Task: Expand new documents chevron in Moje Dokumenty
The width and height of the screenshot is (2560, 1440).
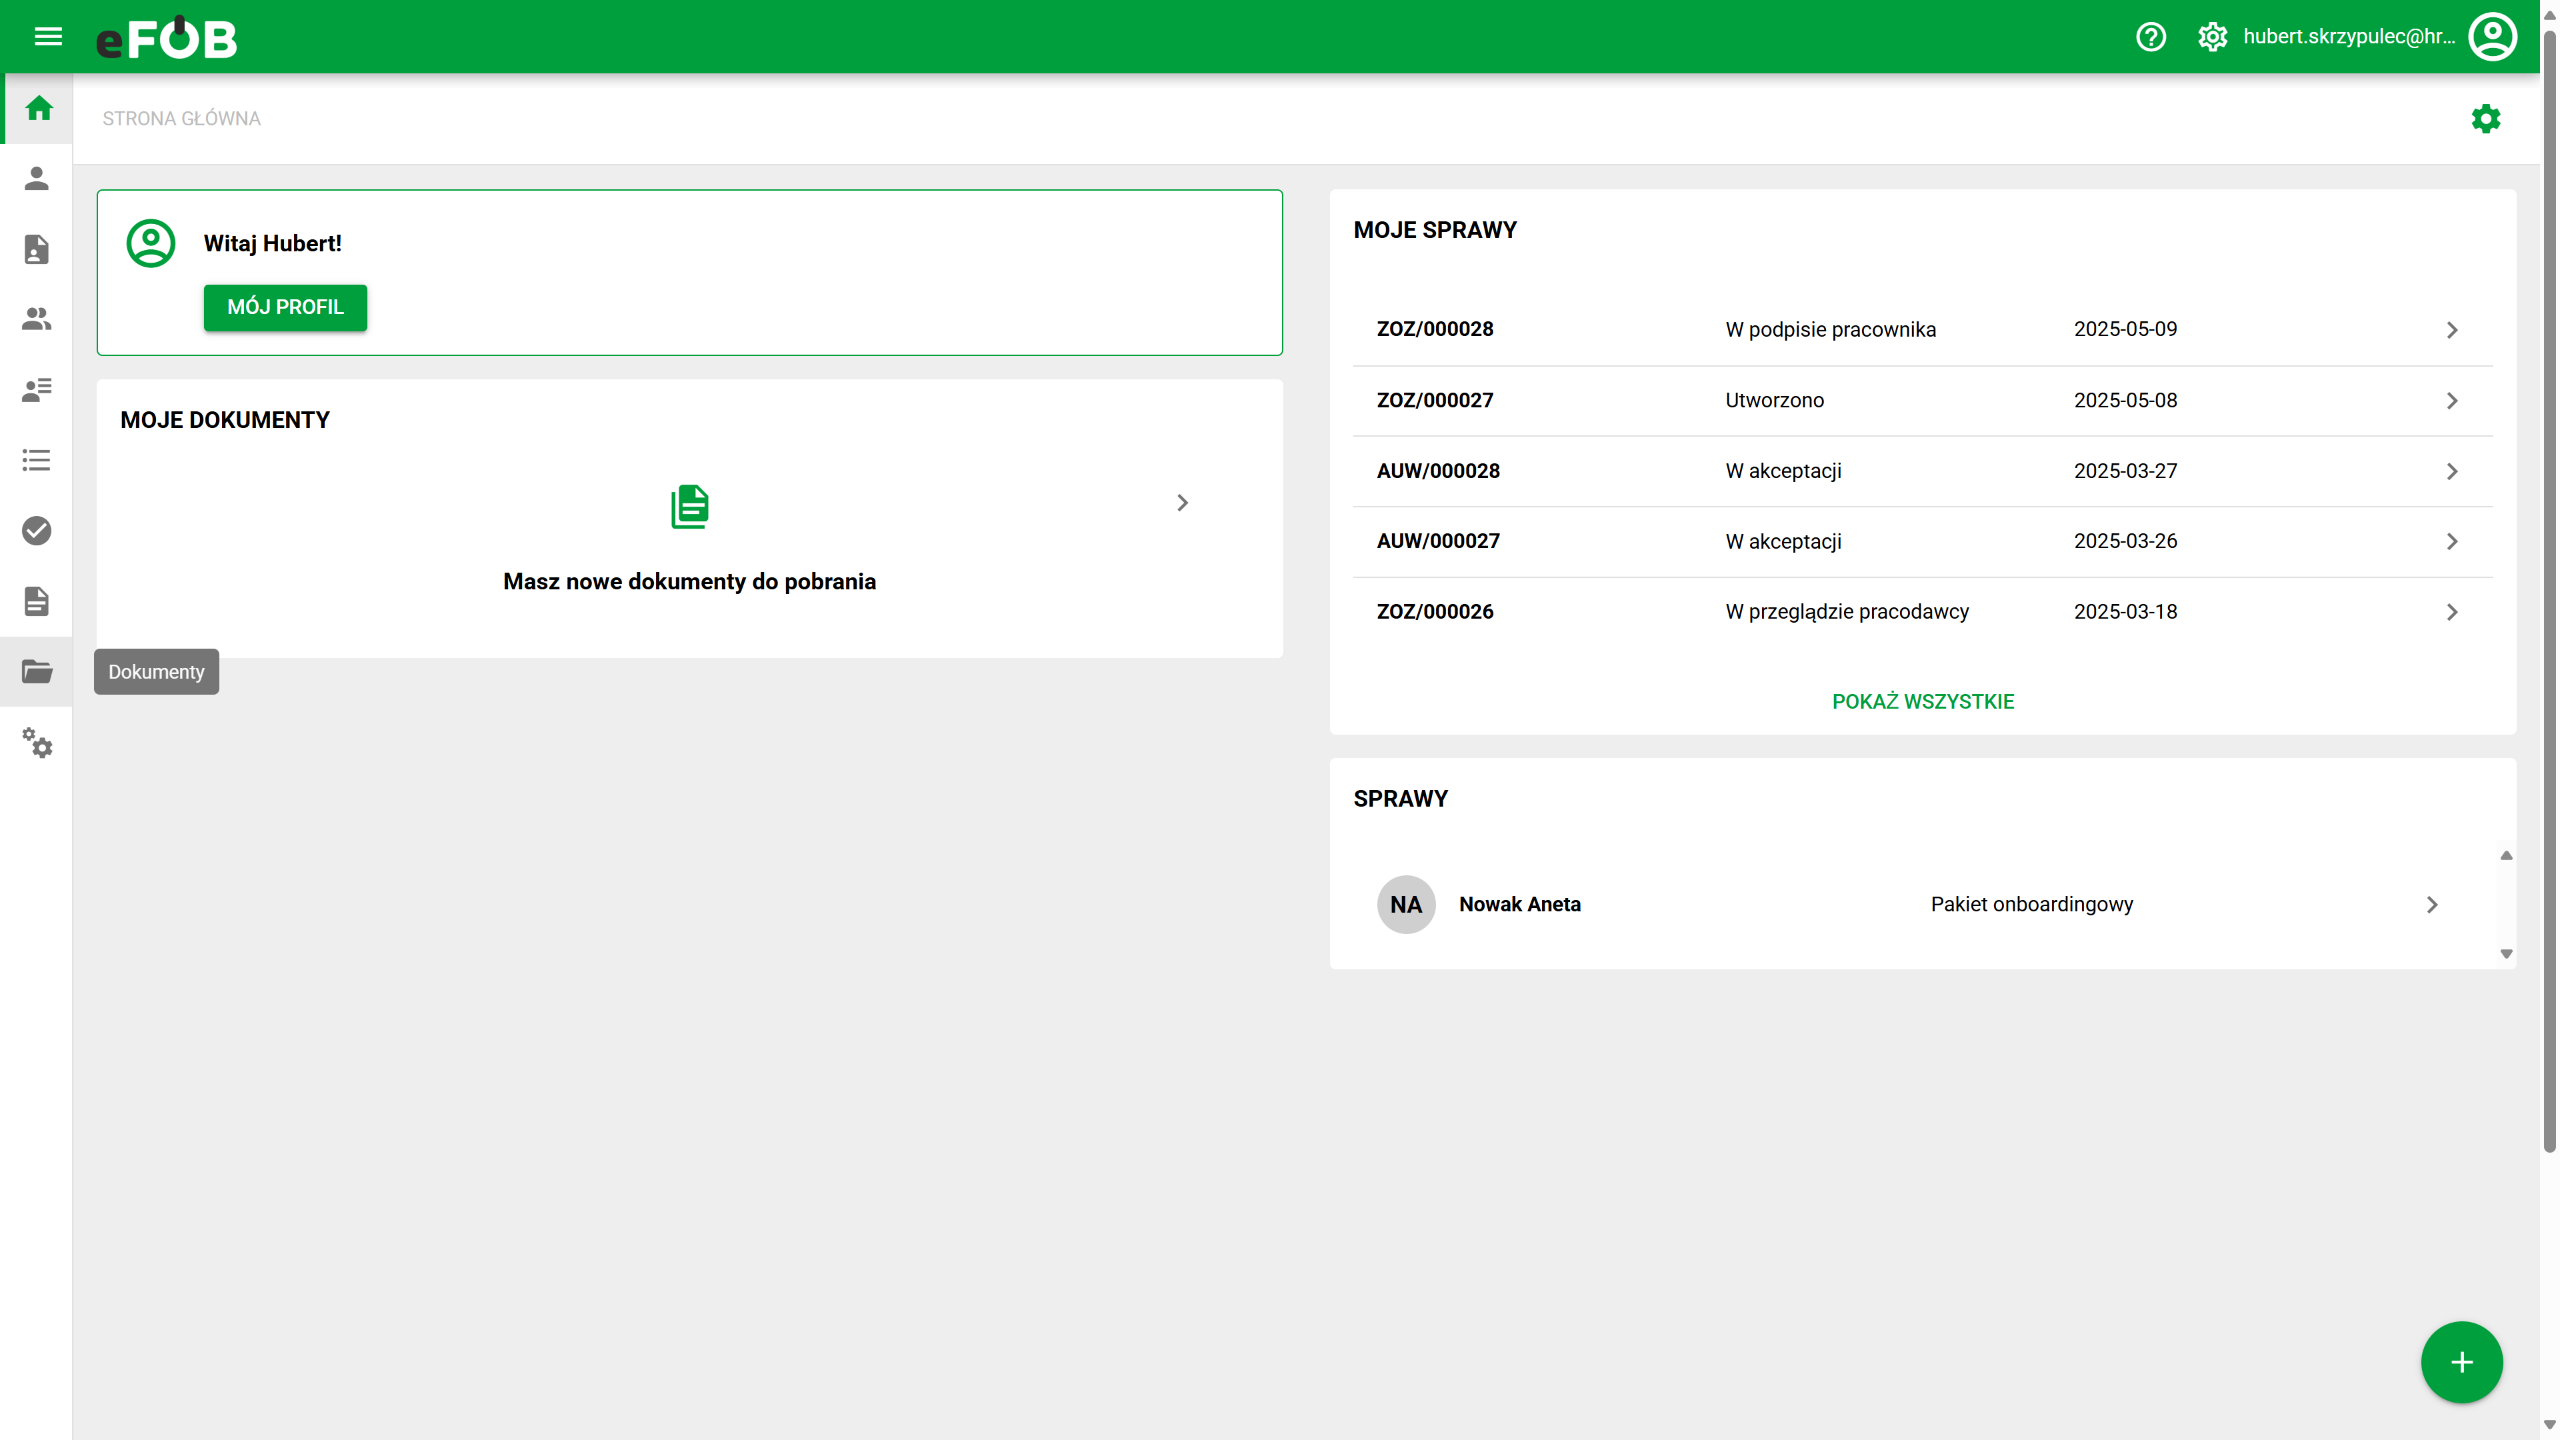Action: tap(1182, 503)
